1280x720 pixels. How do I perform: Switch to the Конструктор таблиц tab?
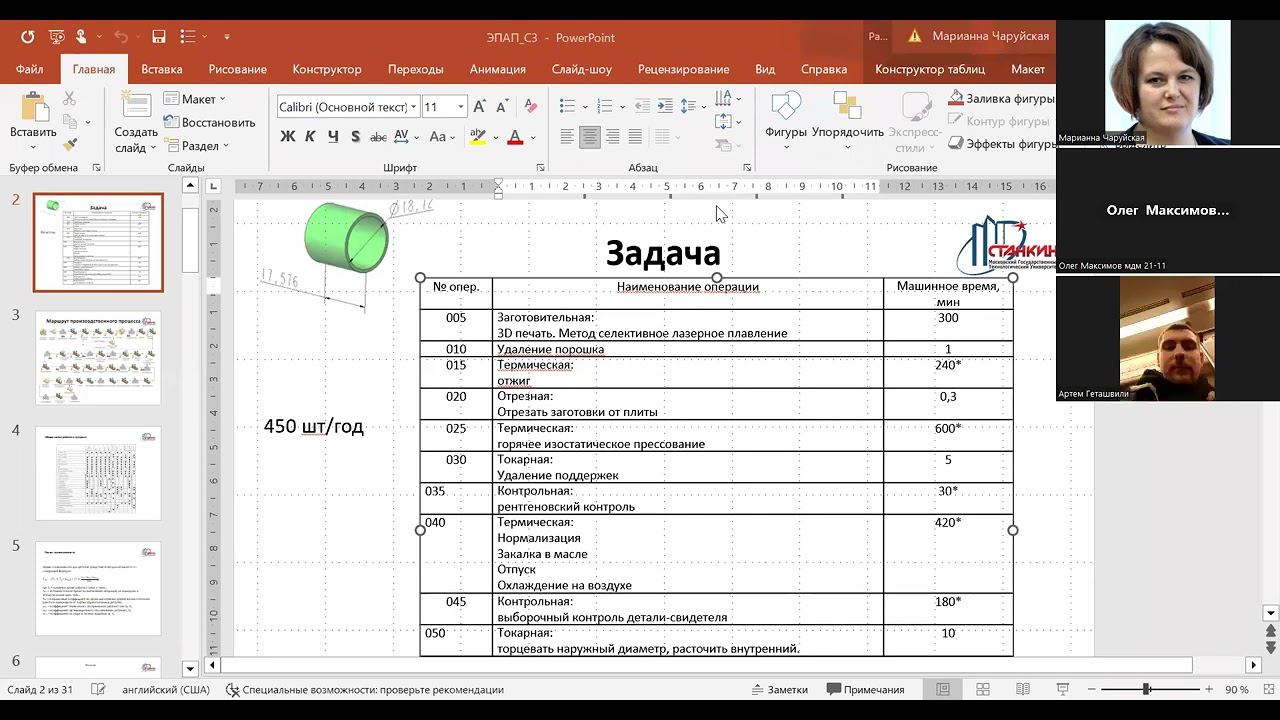[x=930, y=69]
